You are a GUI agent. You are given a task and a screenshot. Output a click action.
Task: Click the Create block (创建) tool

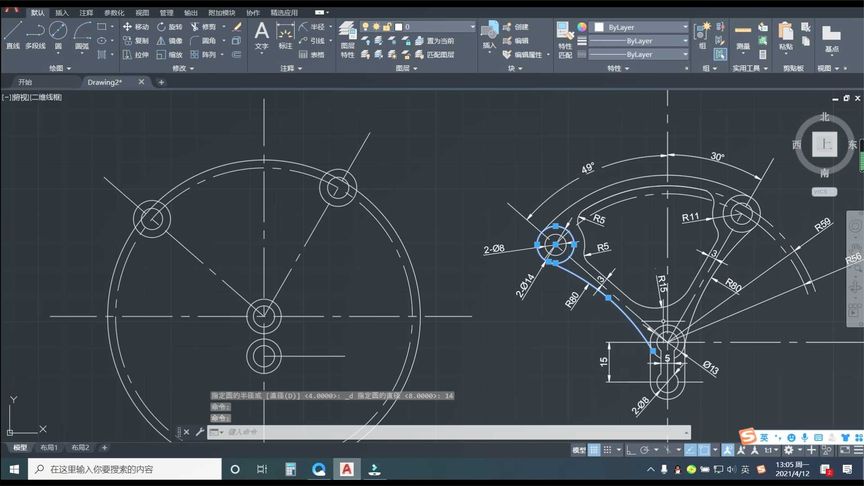click(x=516, y=26)
